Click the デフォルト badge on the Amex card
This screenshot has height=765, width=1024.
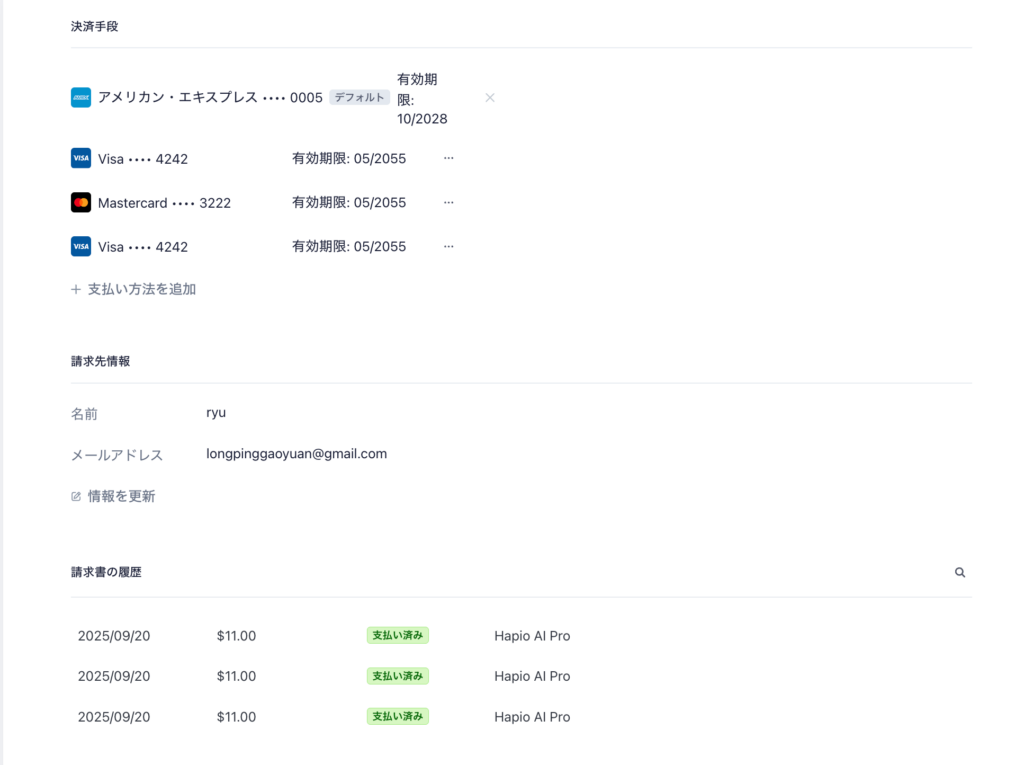(x=359, y=97)
